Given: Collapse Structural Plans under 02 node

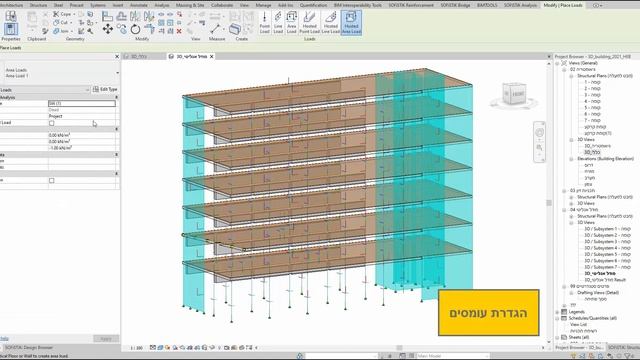Looking at the screenshot, I should (571, 76).
